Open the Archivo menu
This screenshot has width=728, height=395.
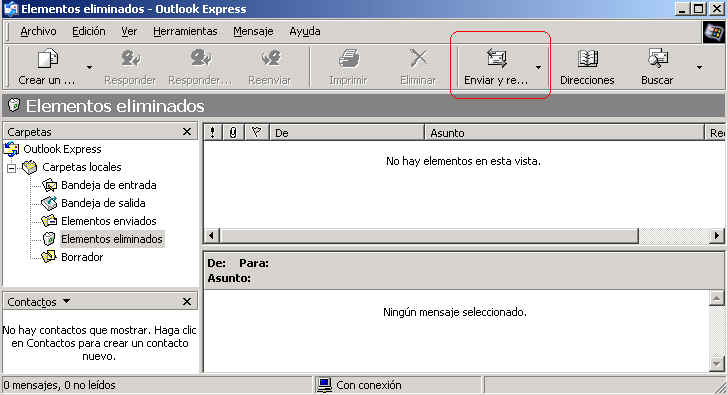click(x=39, y=32)
